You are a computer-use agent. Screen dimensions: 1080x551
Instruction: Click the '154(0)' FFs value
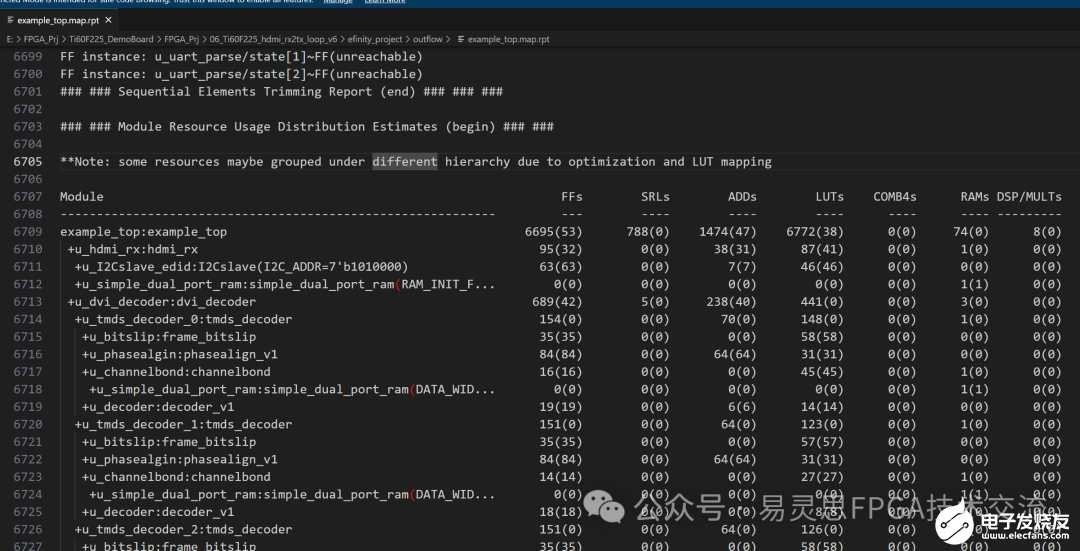click(561, 320)
